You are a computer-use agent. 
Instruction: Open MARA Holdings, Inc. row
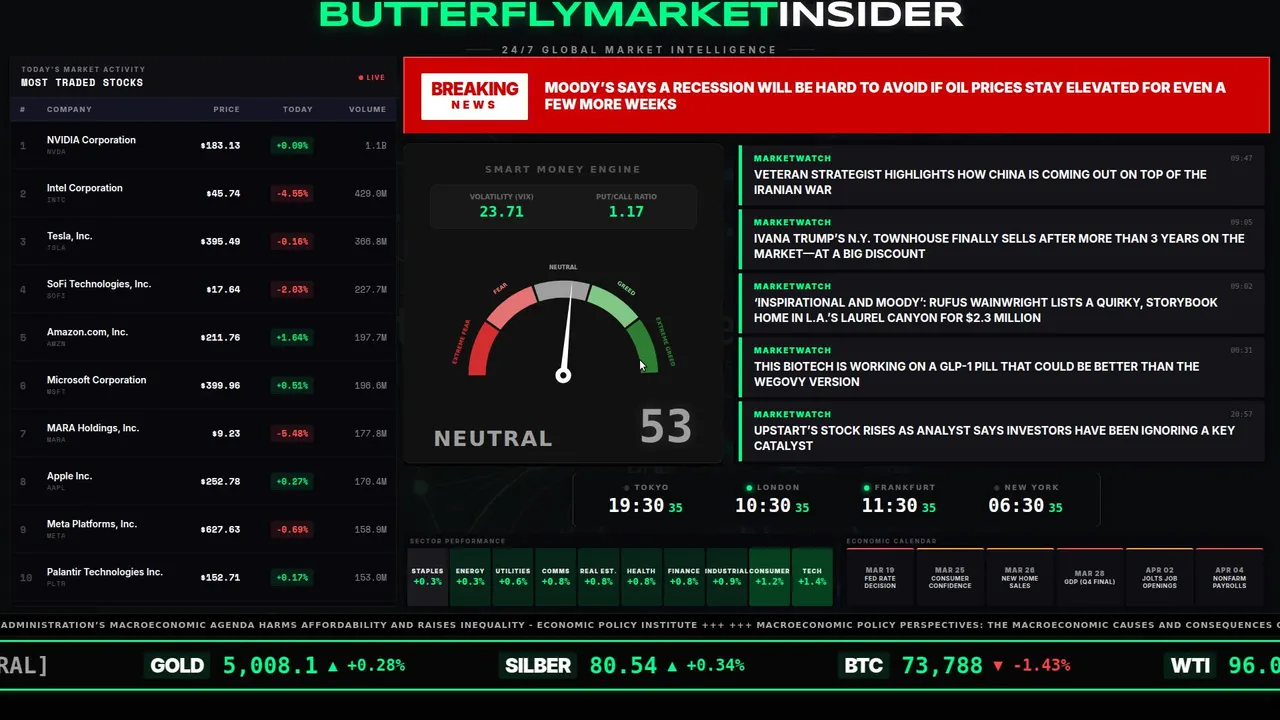203,433
